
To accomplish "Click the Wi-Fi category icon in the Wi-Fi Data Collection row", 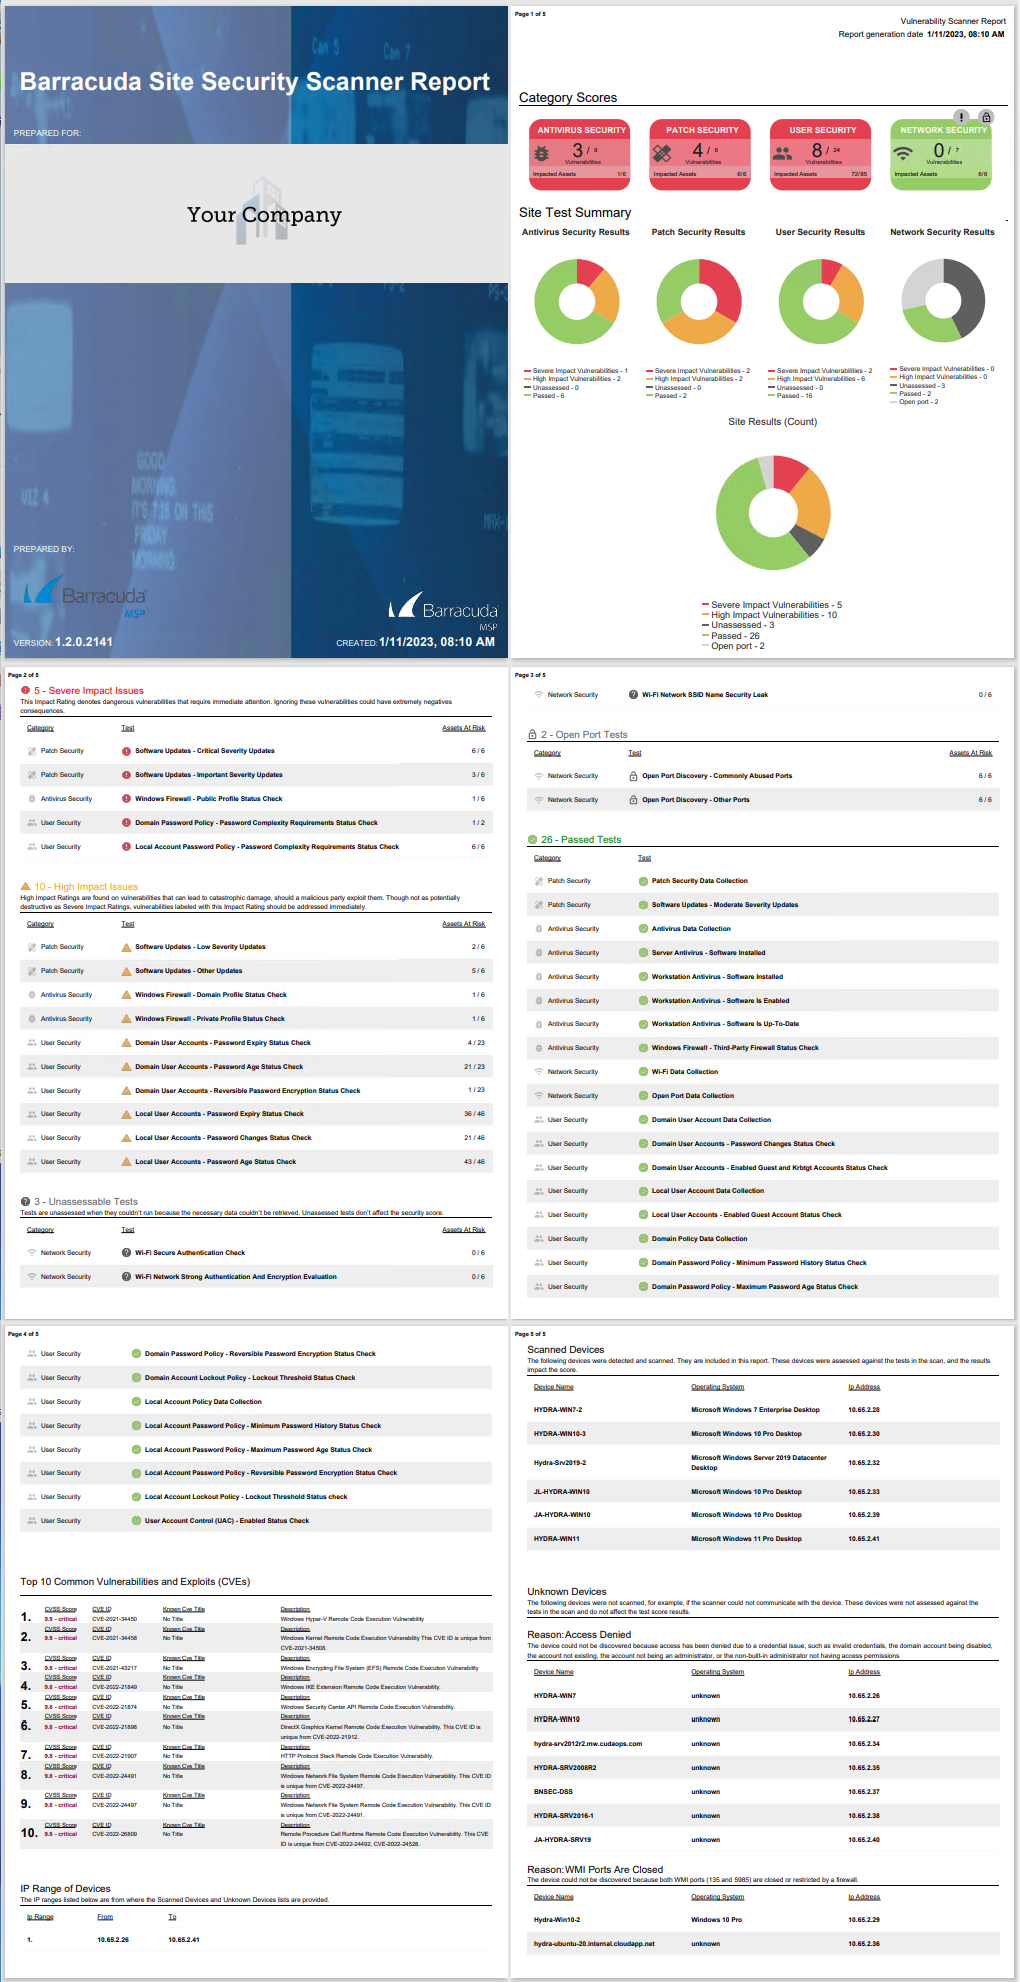I will click(x=539, y=1072).
